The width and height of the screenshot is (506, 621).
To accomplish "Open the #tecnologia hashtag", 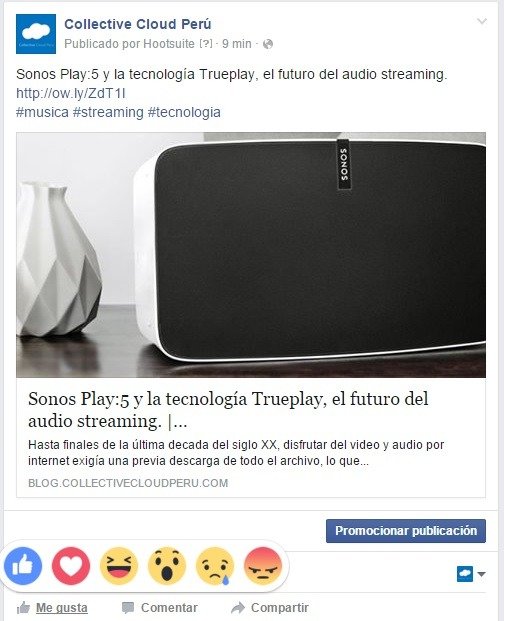I will pyautogui.click(x=184, y=112).
